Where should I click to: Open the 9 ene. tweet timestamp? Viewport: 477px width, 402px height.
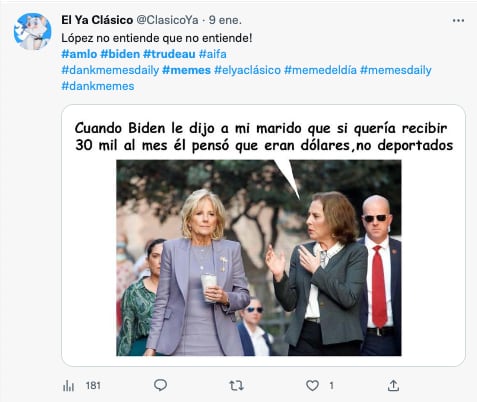click(225, 20)
